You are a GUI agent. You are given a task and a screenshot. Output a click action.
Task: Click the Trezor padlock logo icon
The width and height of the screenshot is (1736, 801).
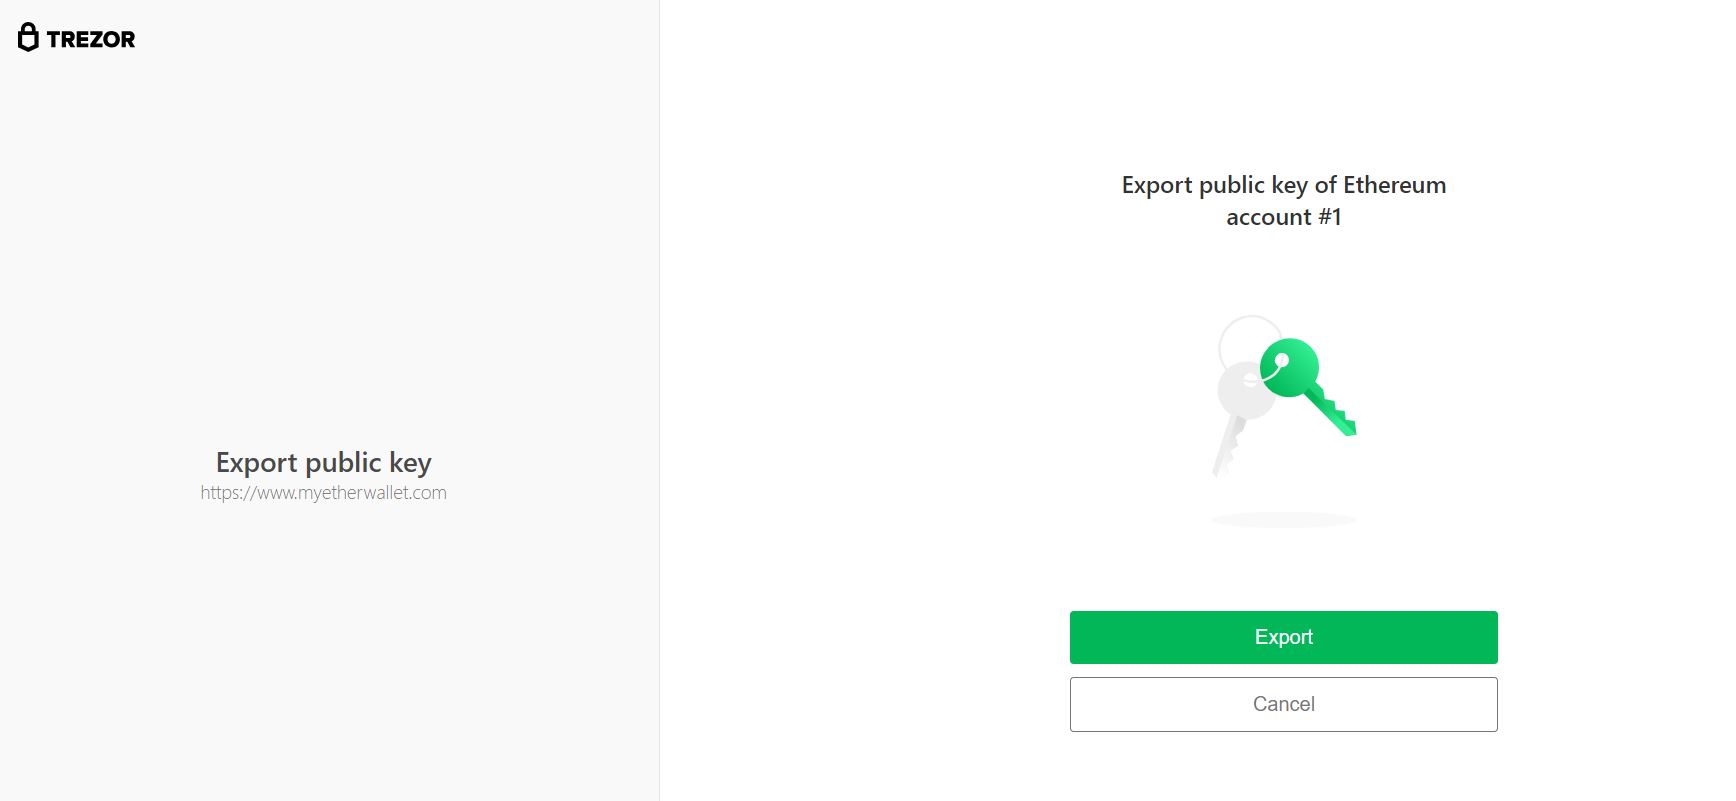click(28, 38)
